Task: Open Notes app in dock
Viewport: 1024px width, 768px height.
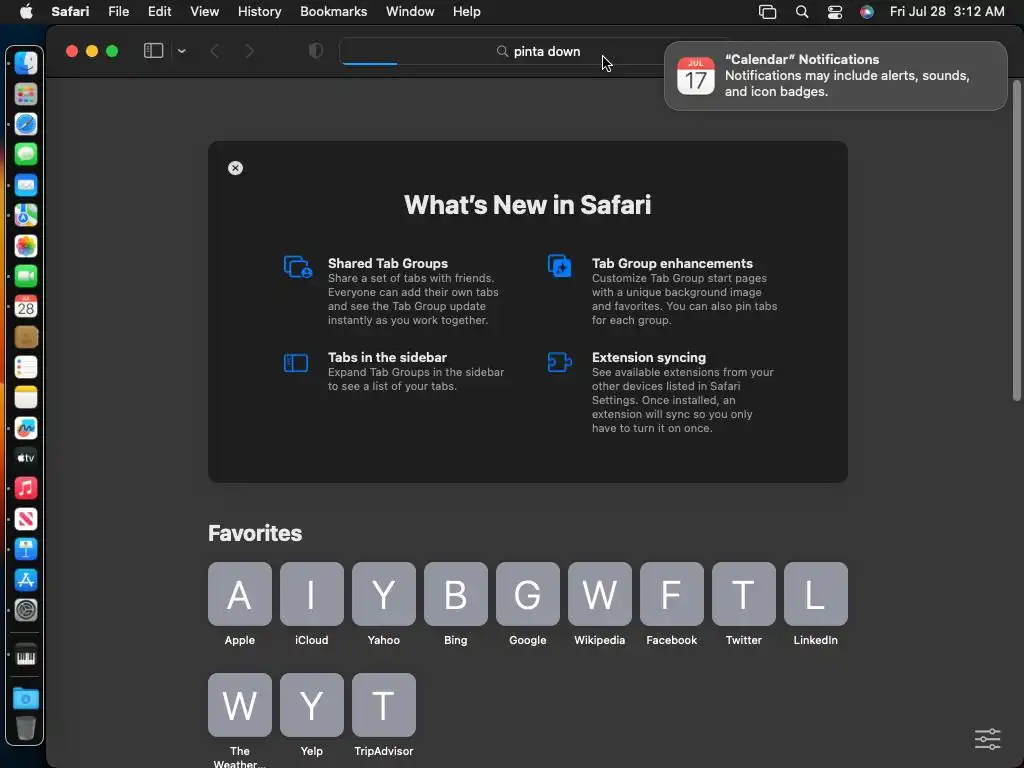Action: pyautogui.click(x=25, y=397)
